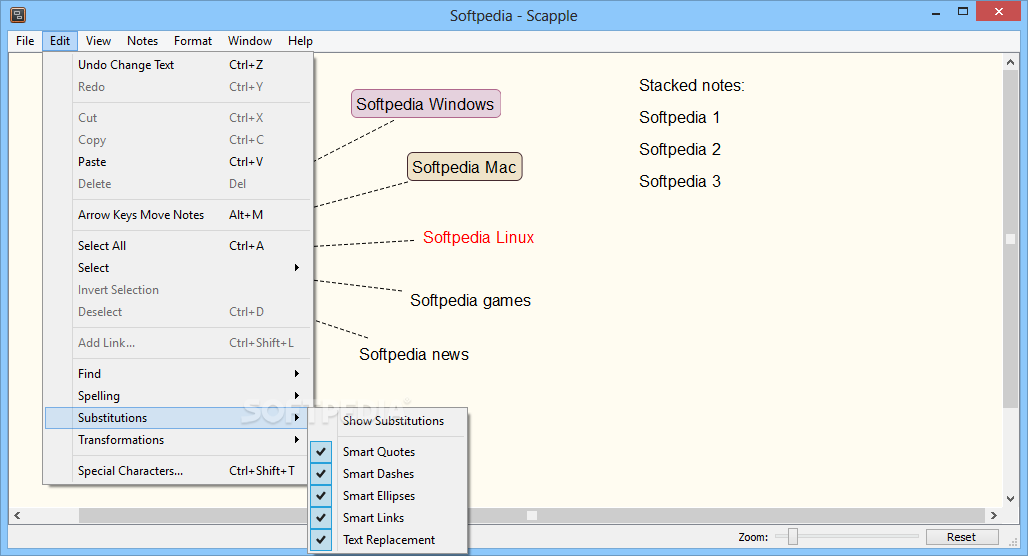
Task: Uncheck Smart Ellipses
Action: point(388,496)
